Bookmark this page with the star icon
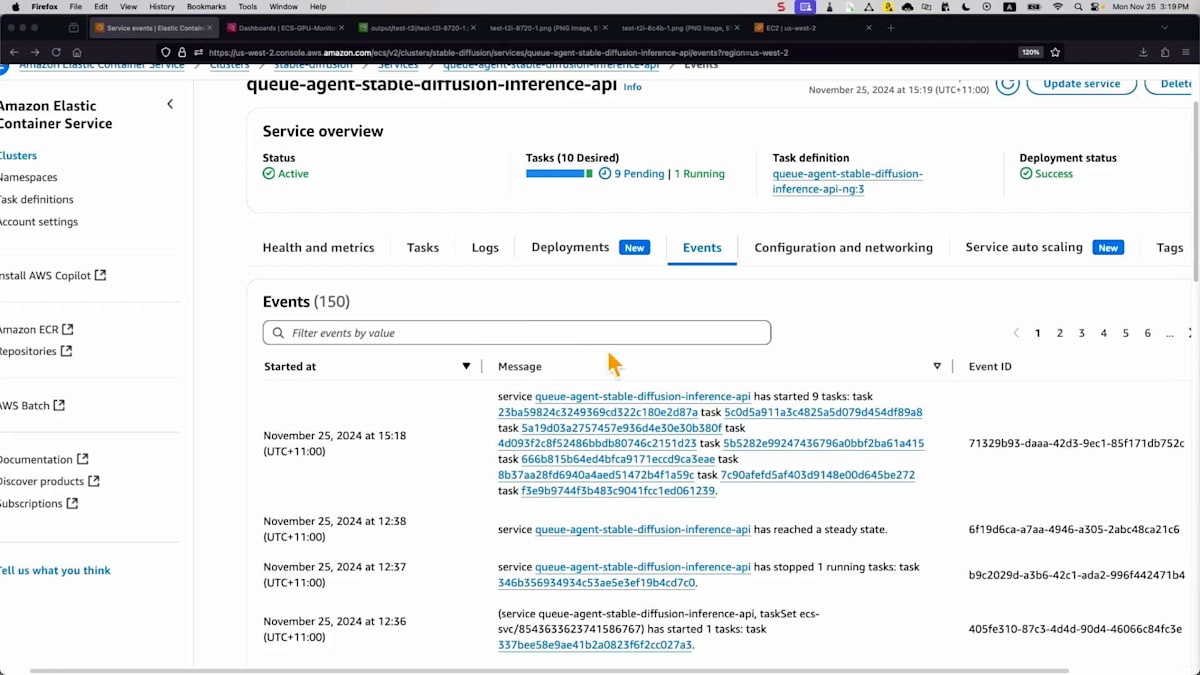This screenshot has width=1200, height=675. coord(1055,52)
